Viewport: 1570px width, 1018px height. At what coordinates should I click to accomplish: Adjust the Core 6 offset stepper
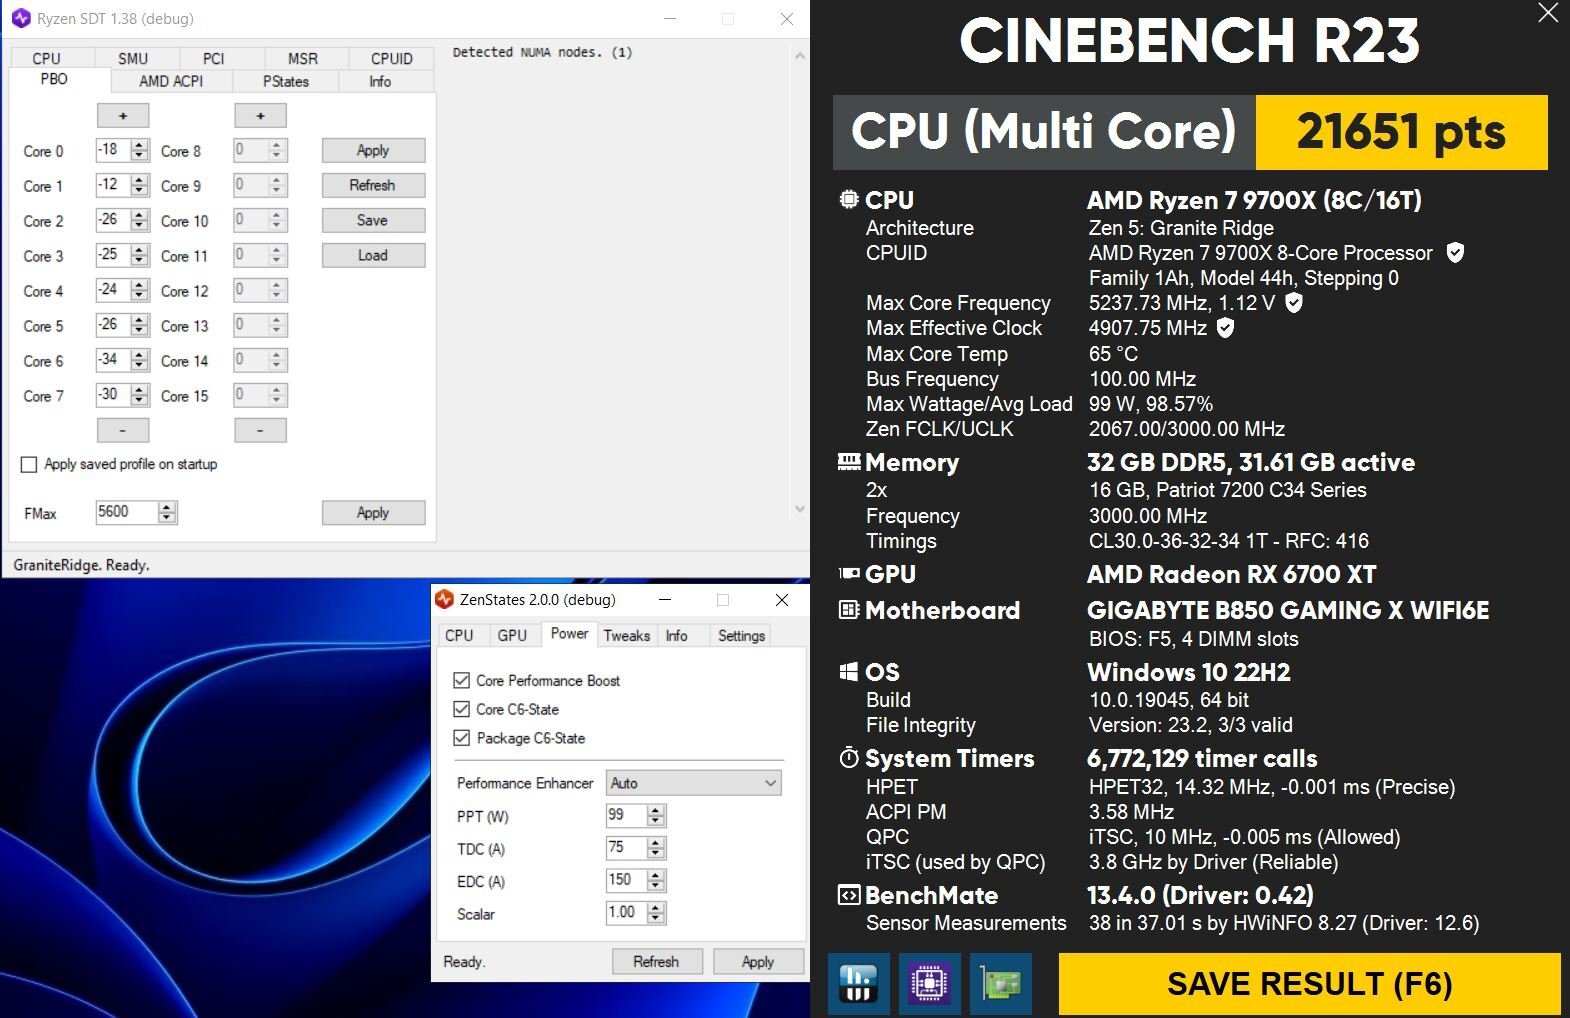click(140, 361)
